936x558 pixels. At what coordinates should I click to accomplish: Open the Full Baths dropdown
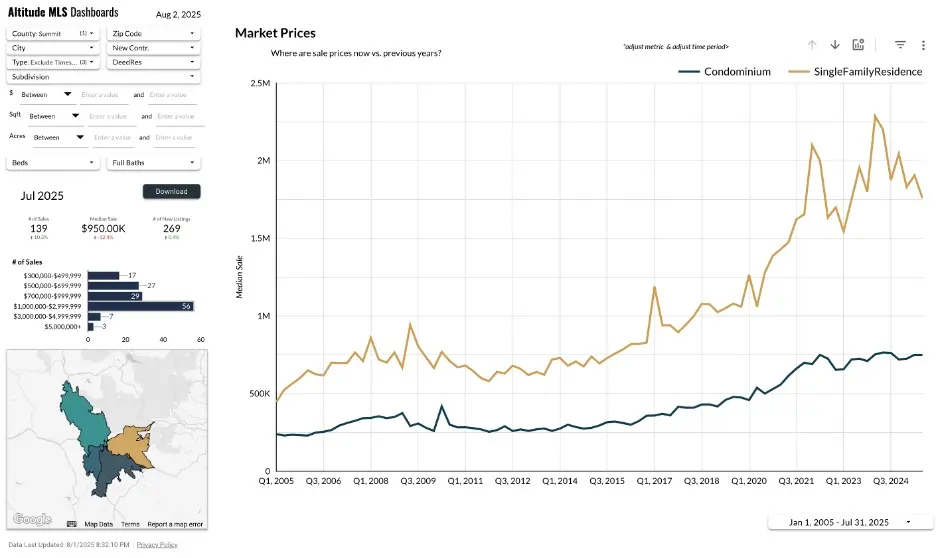tap(153, 162)
